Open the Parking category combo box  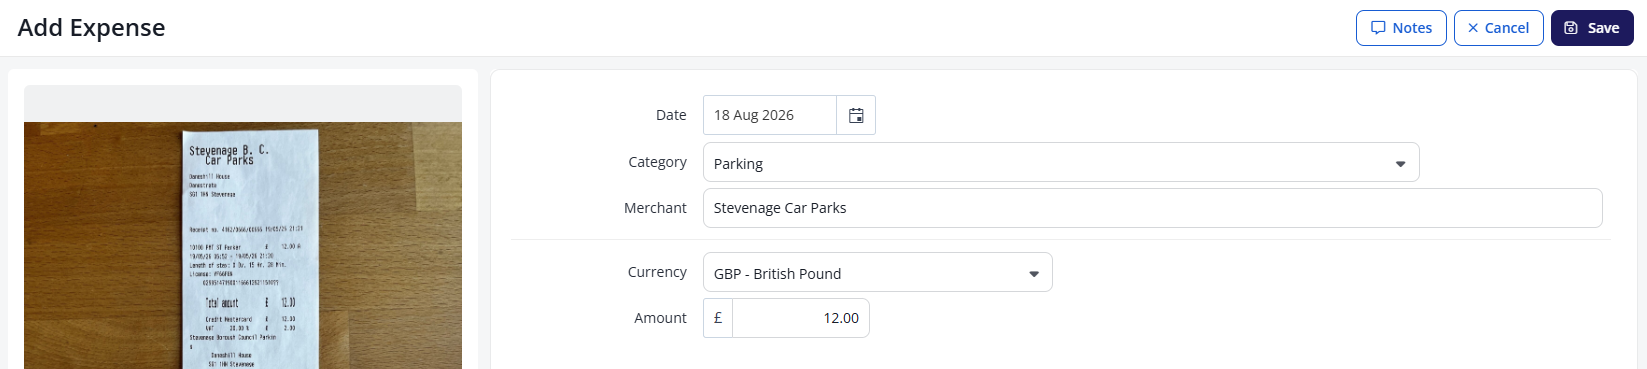tap(1061, 162)
